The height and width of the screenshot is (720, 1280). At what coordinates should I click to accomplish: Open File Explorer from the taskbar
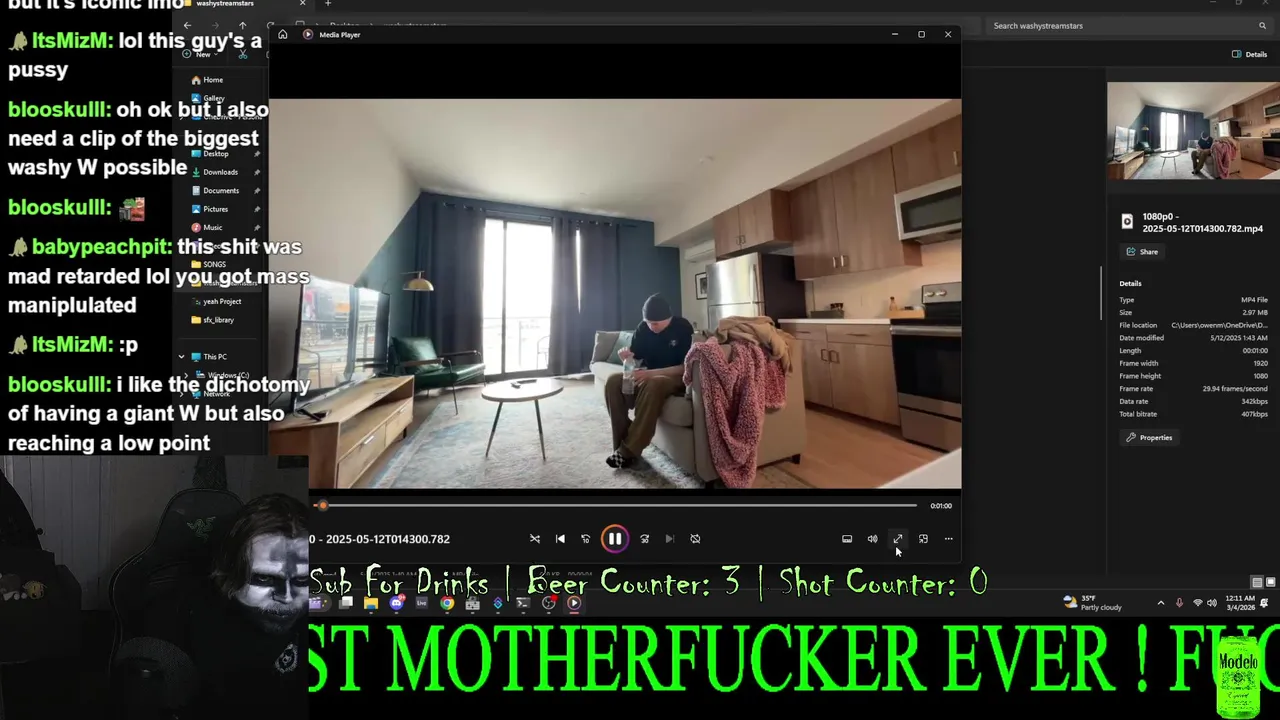coord(371,603)
